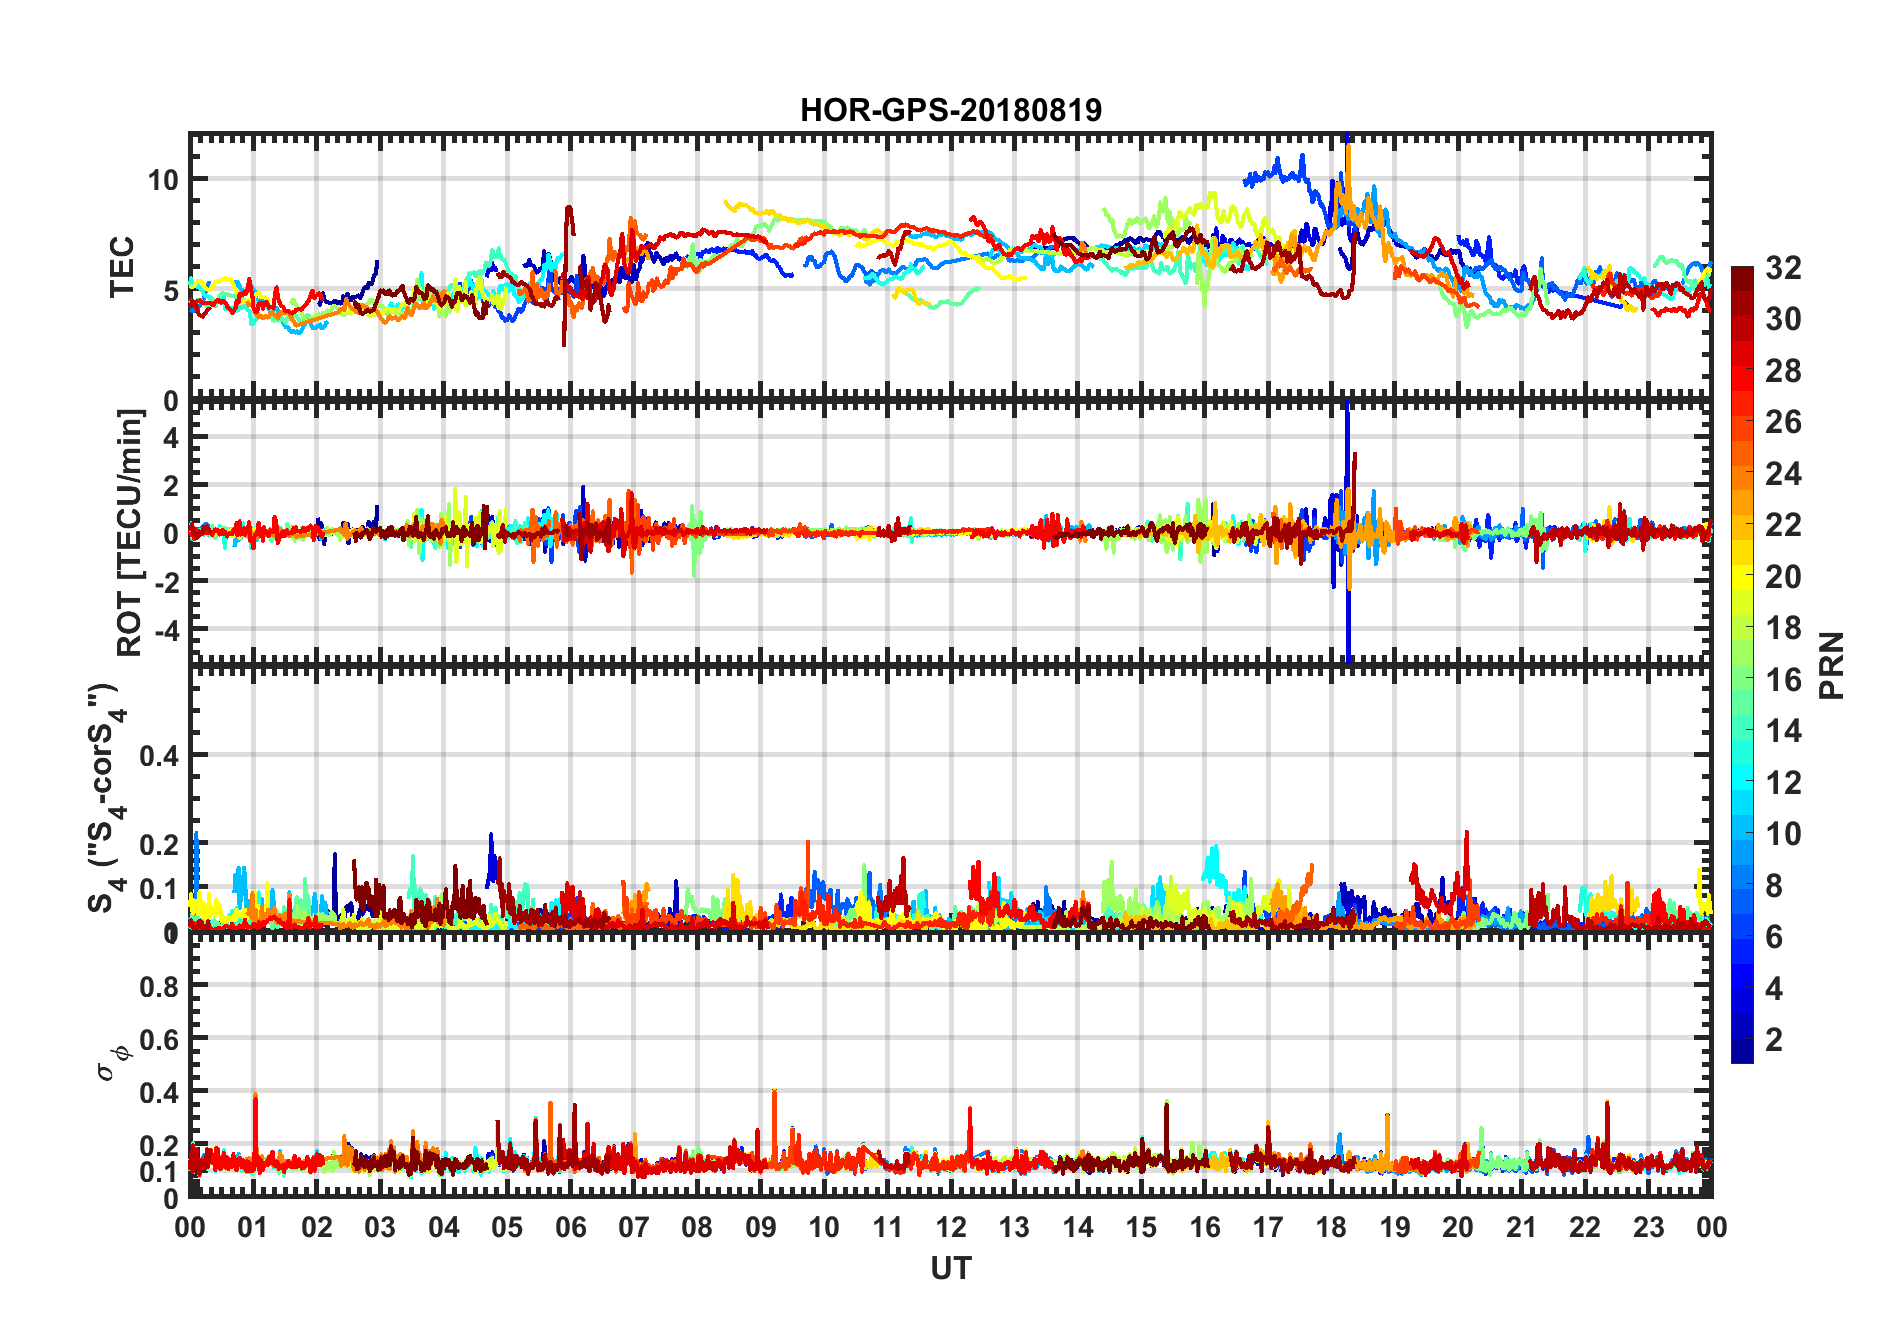
Task: Click the orange sigma phi spike near 09 UT
Action: (775, 1125)
